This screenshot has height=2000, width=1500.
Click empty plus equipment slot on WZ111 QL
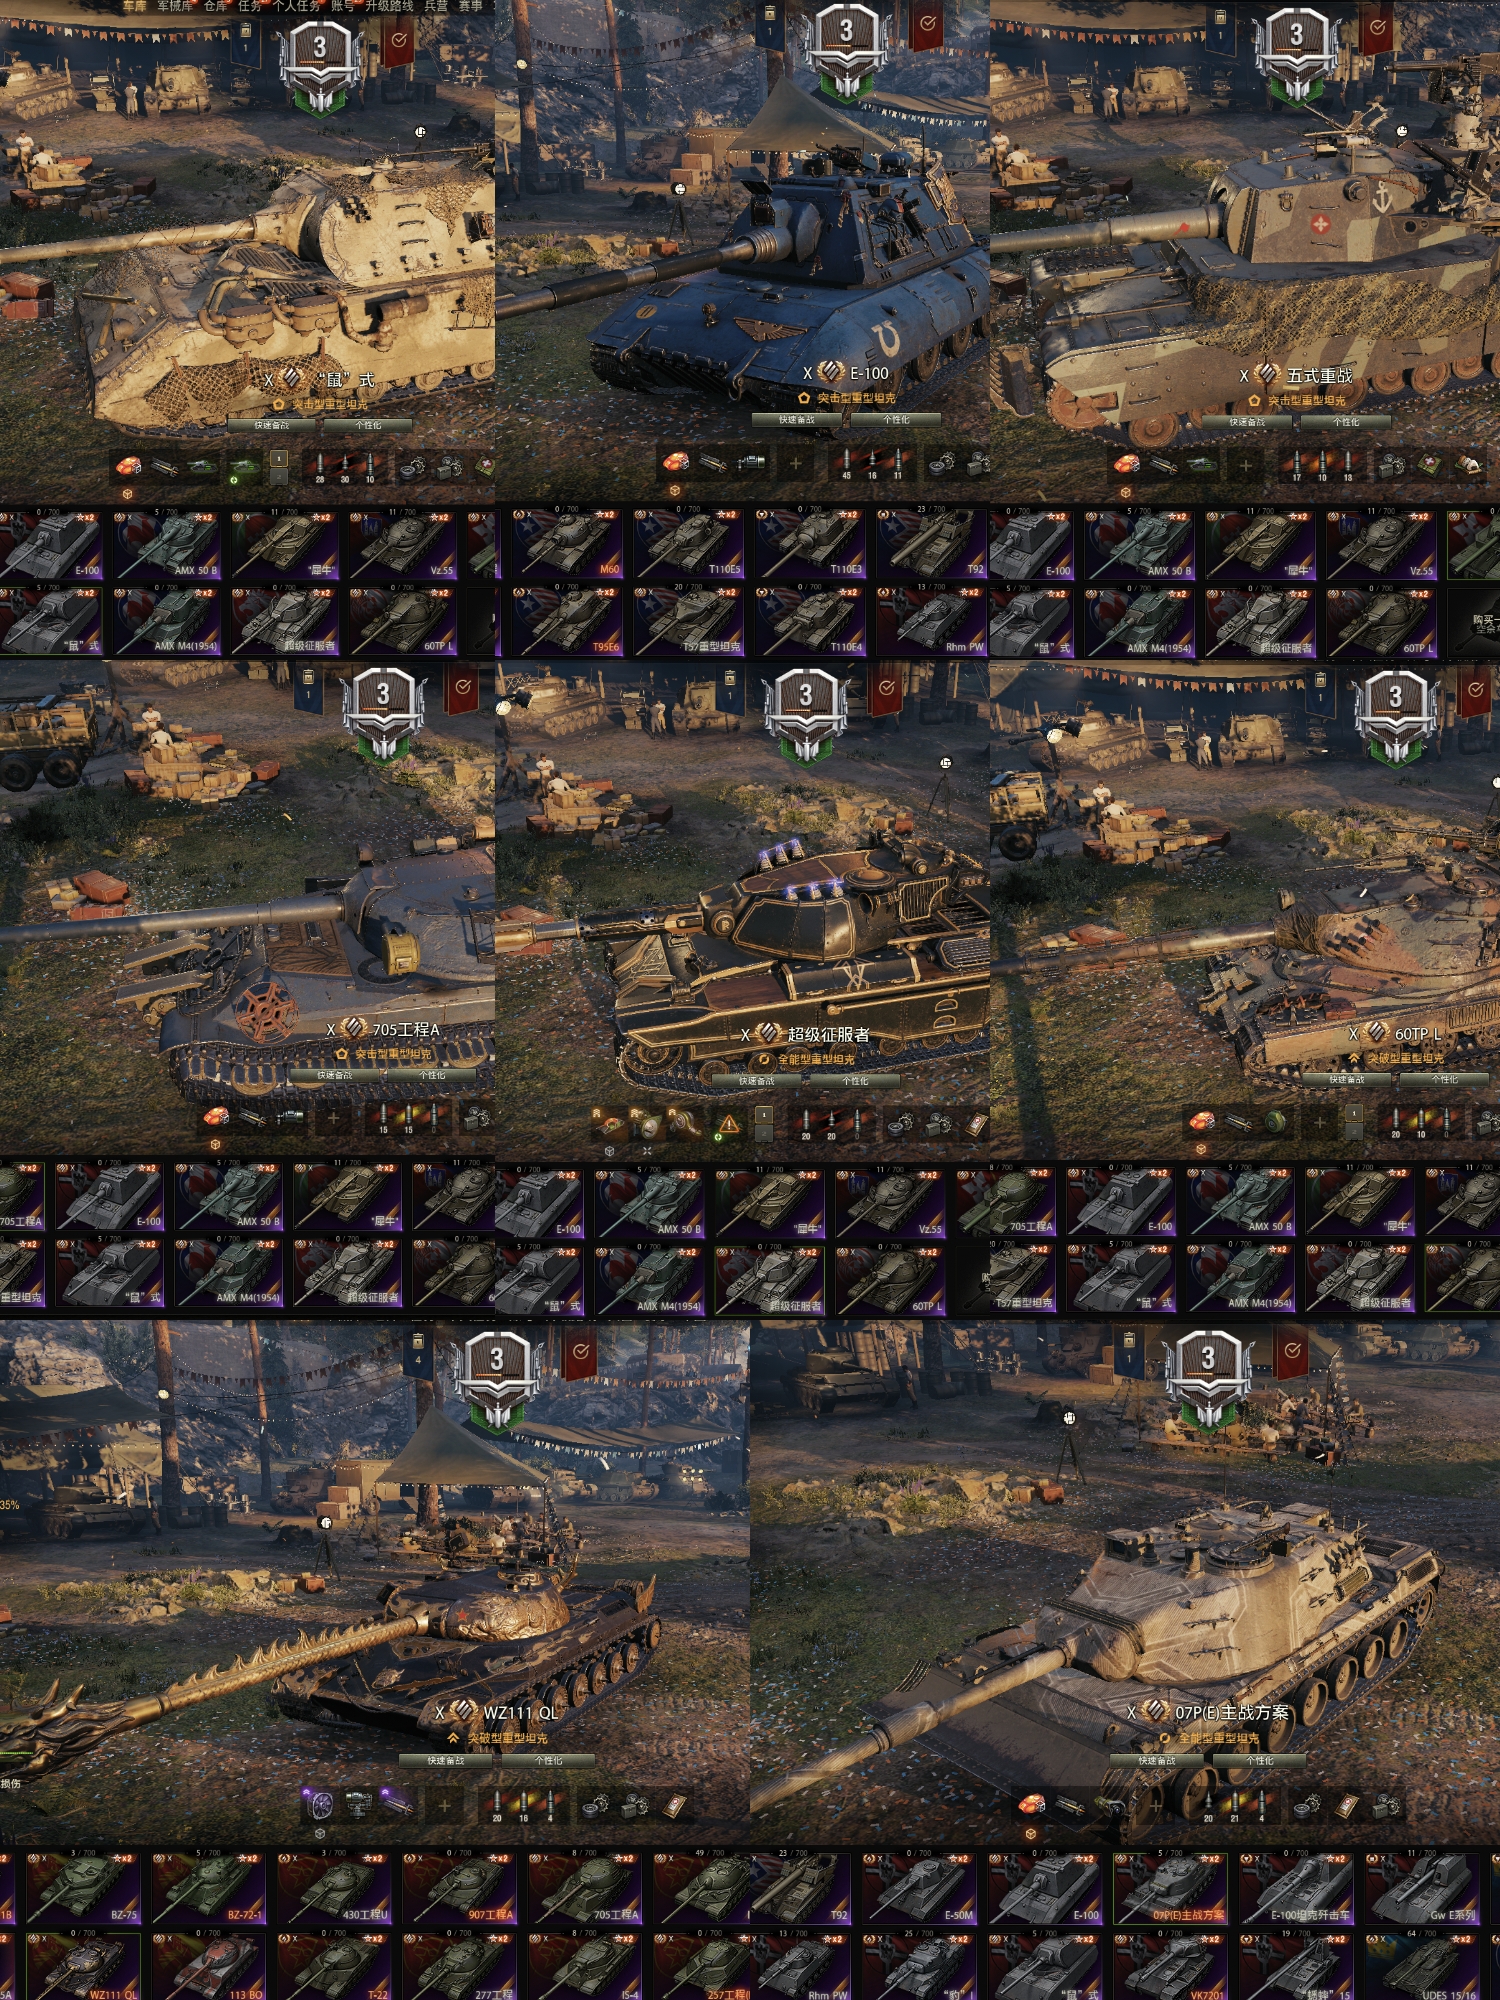[x=444, y=1805]
